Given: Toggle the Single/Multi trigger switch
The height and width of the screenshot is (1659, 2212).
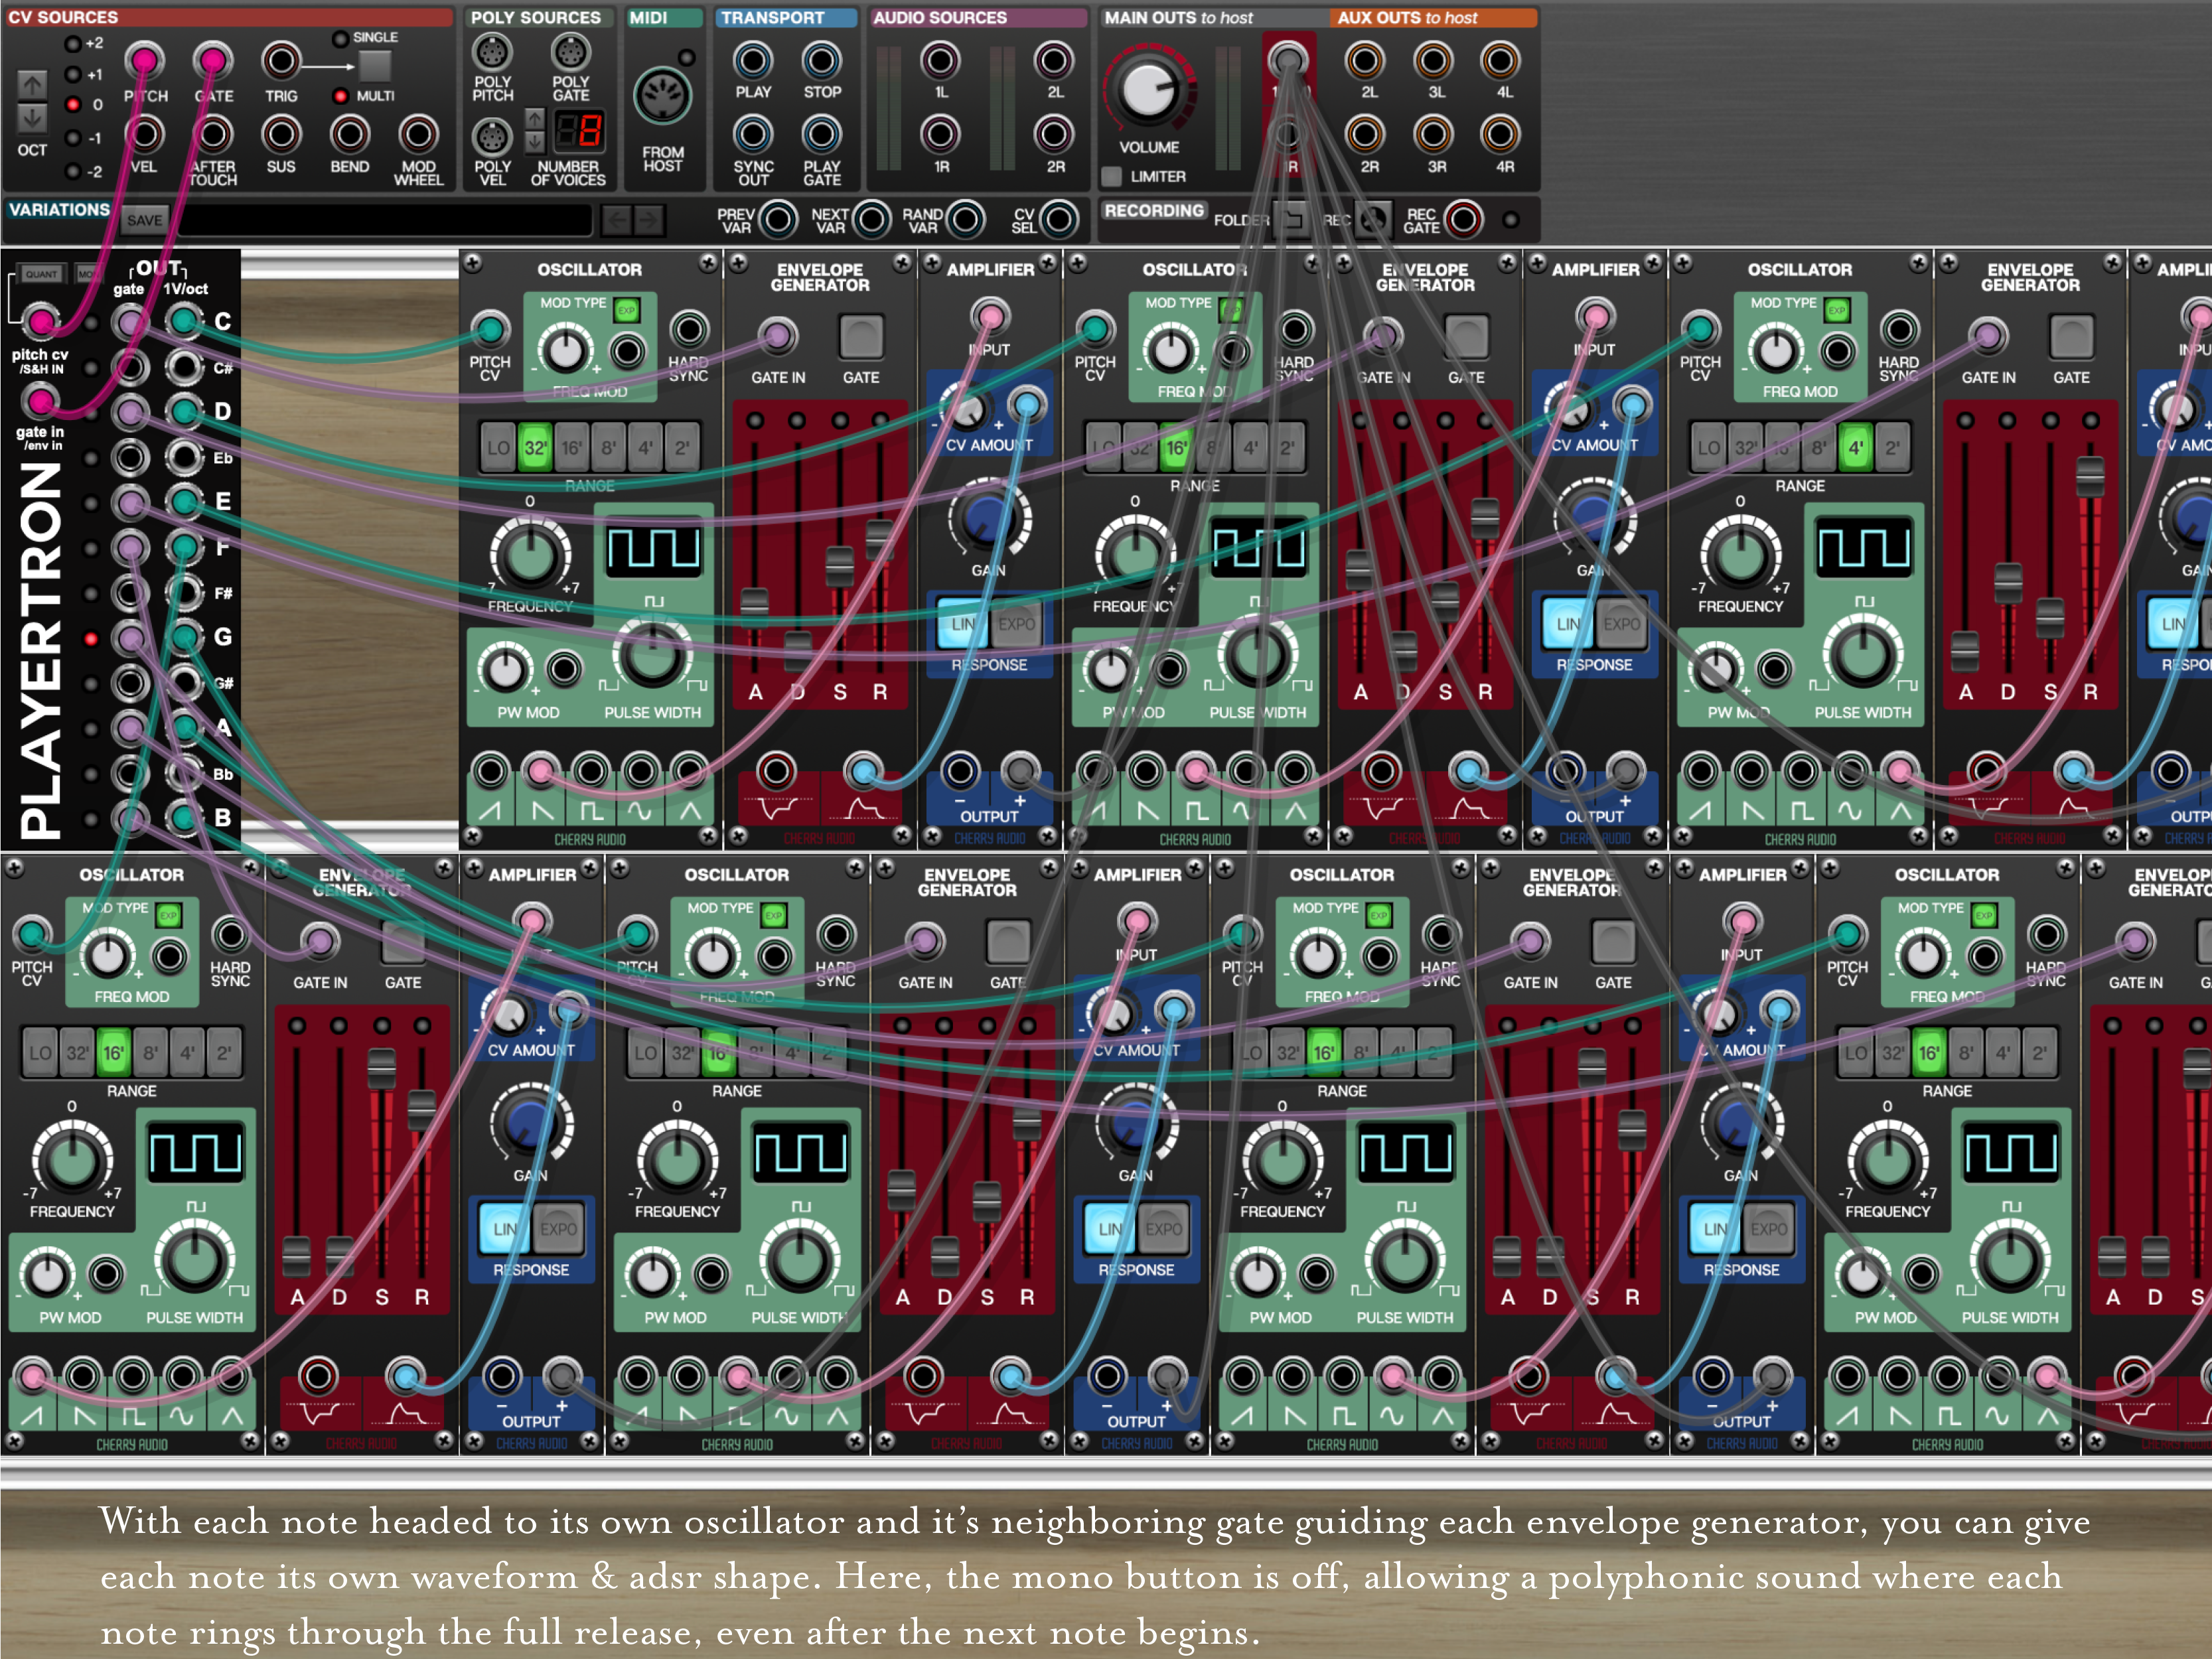Looking at the screenshot, I should point(375,67).
